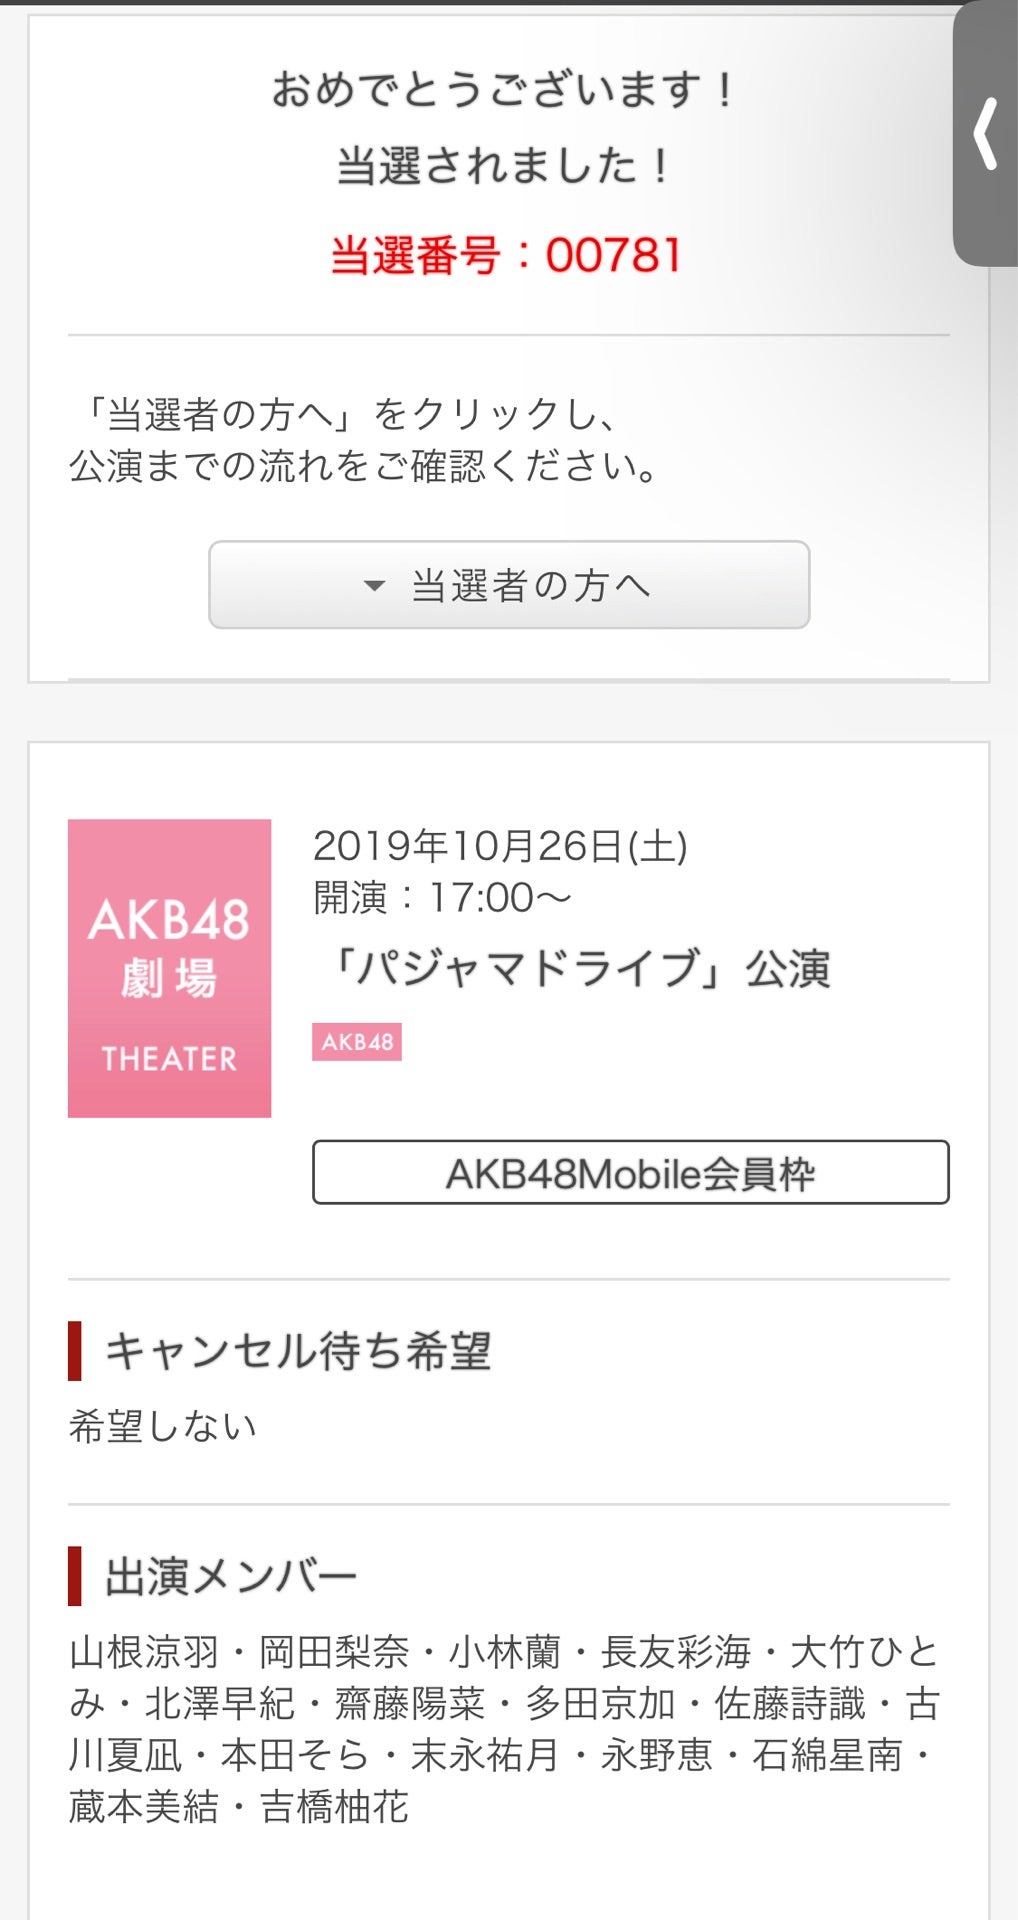The height and width of the screenshot is (1920, 1018).
Task: Select member name 山根涼羽
Action: (144, 1652)
